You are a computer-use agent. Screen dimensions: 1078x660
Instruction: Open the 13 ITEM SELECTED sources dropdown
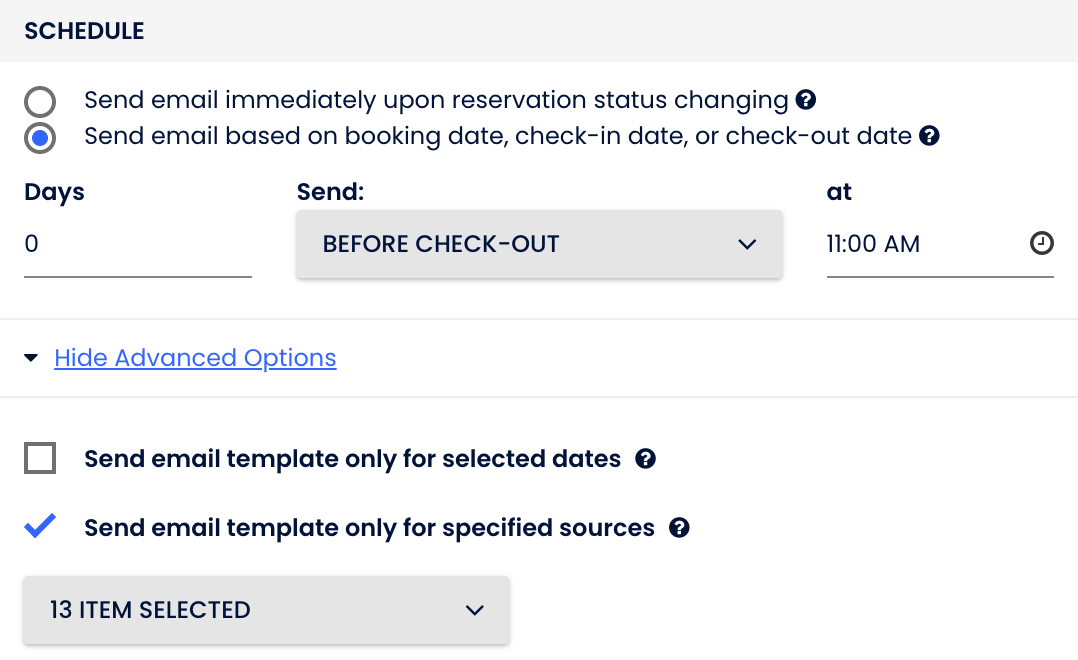tap(266, 610)
